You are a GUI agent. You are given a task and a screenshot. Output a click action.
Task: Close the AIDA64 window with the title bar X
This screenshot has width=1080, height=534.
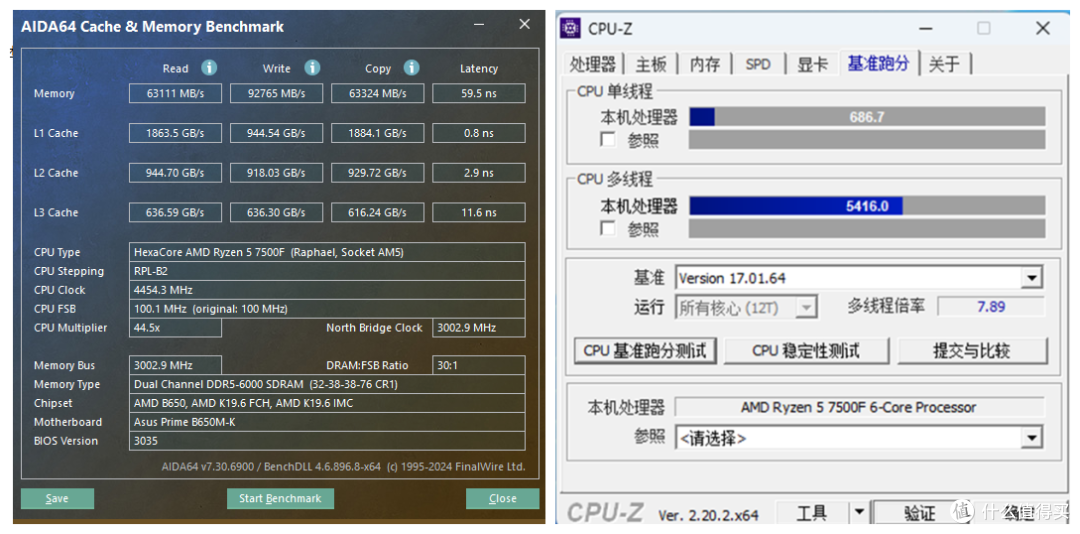524,24
